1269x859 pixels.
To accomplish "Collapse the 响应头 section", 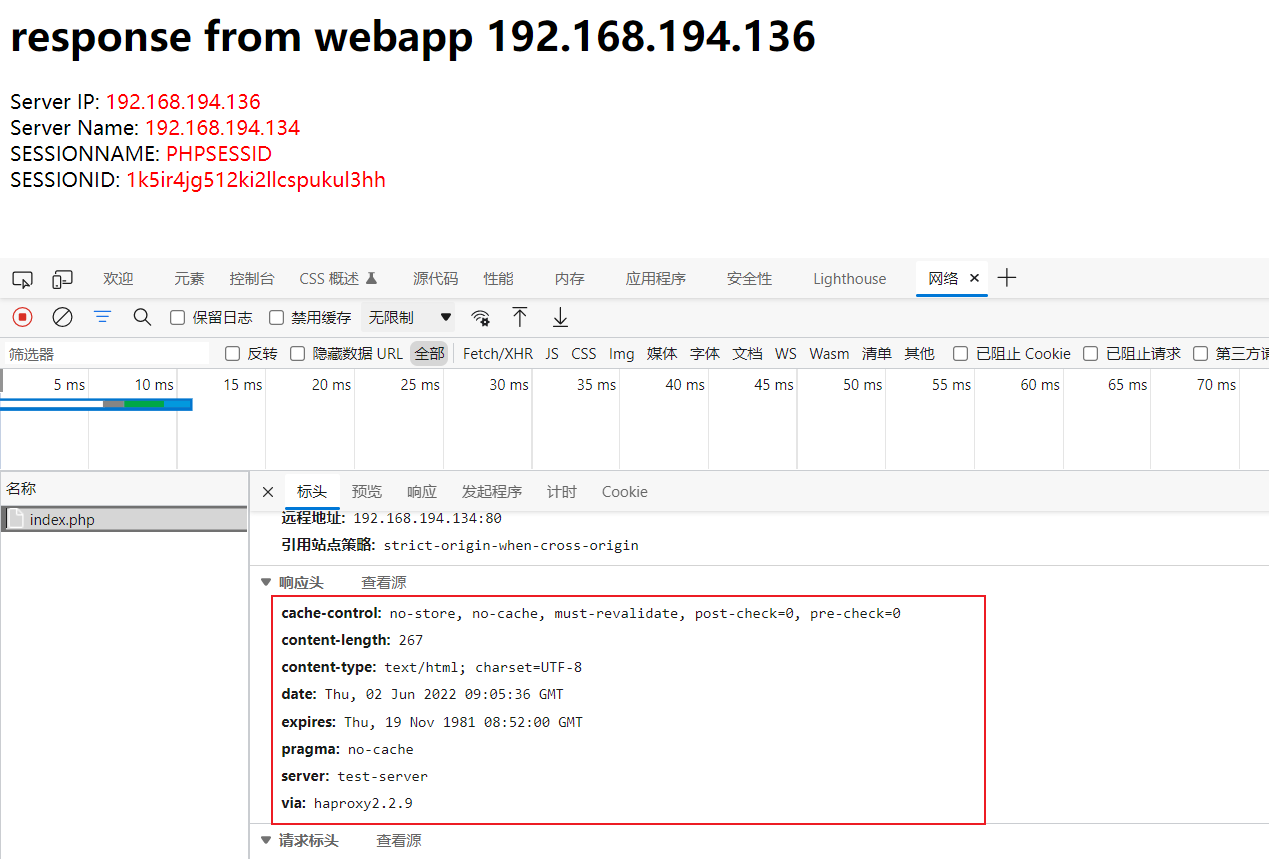I will pyautogui.click(x=294, y=583).
